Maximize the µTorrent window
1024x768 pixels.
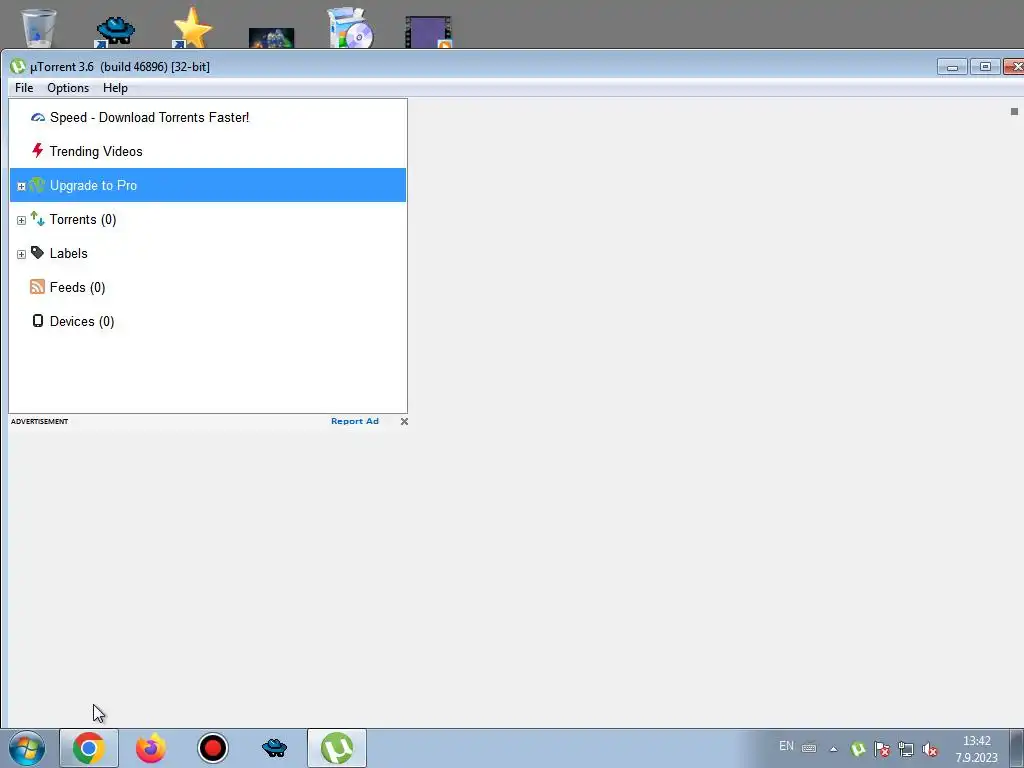pos(985,67)
